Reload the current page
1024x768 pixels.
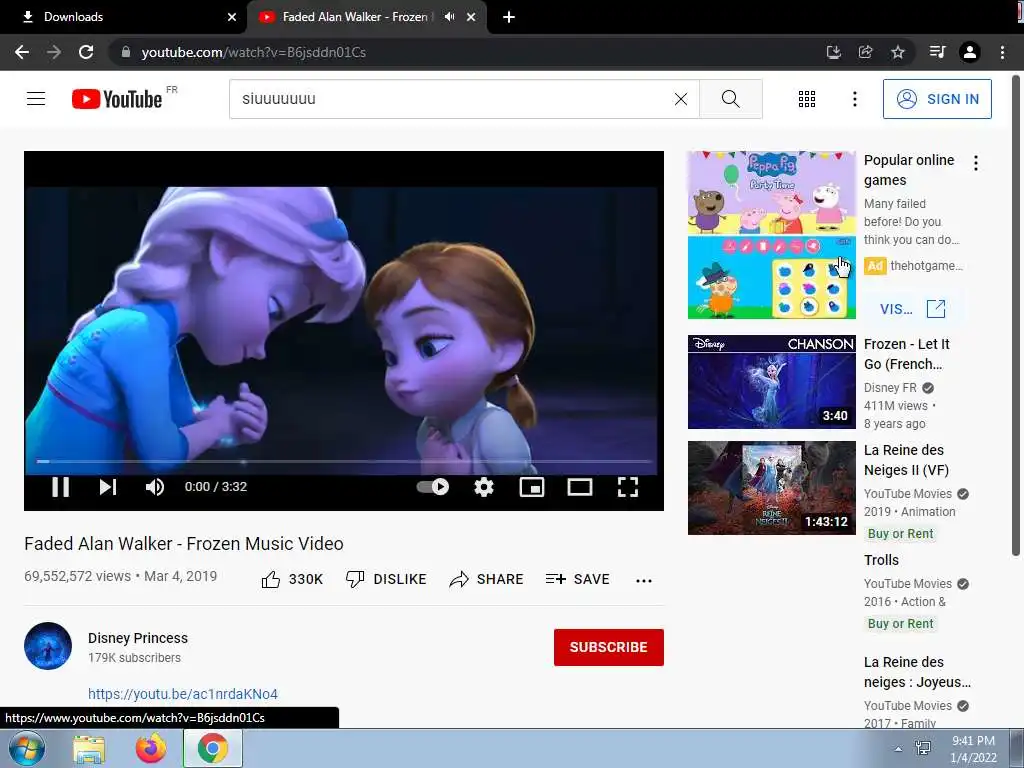coord(86,52)
